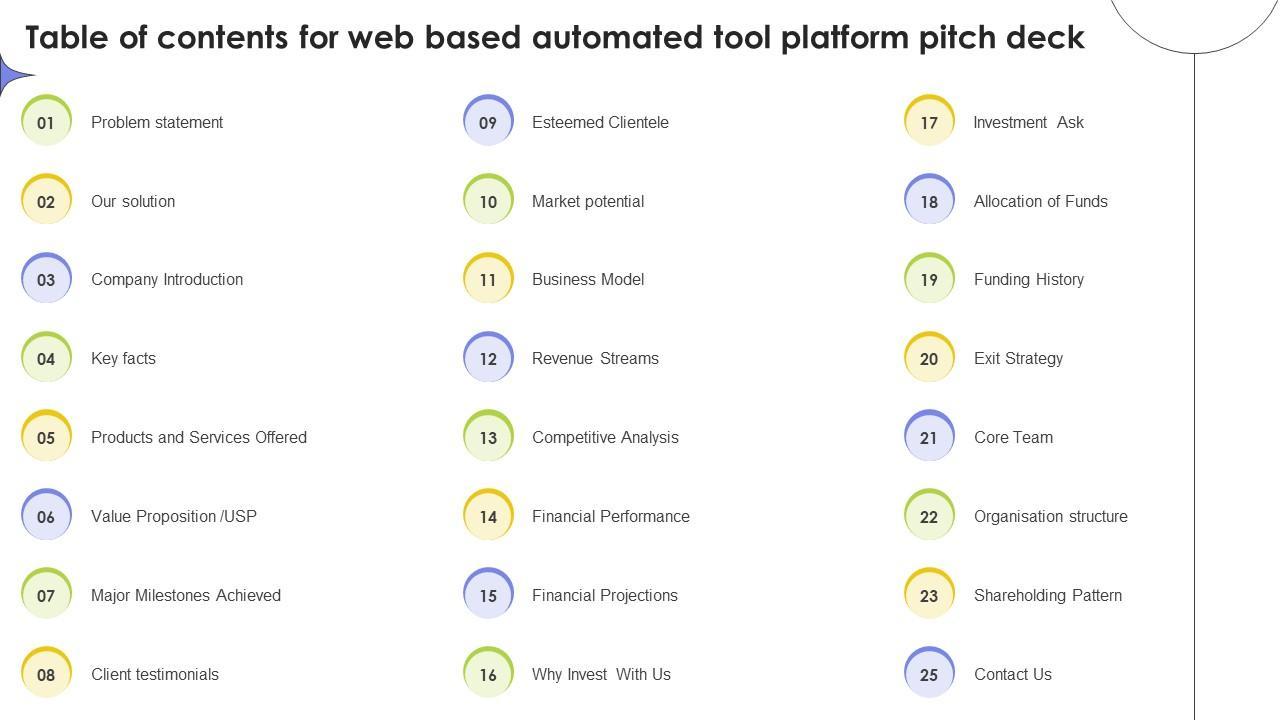The height and width of the screenshot is (720, 1280).
Task: Select the 03 circle badge
Action: [46, 280]
